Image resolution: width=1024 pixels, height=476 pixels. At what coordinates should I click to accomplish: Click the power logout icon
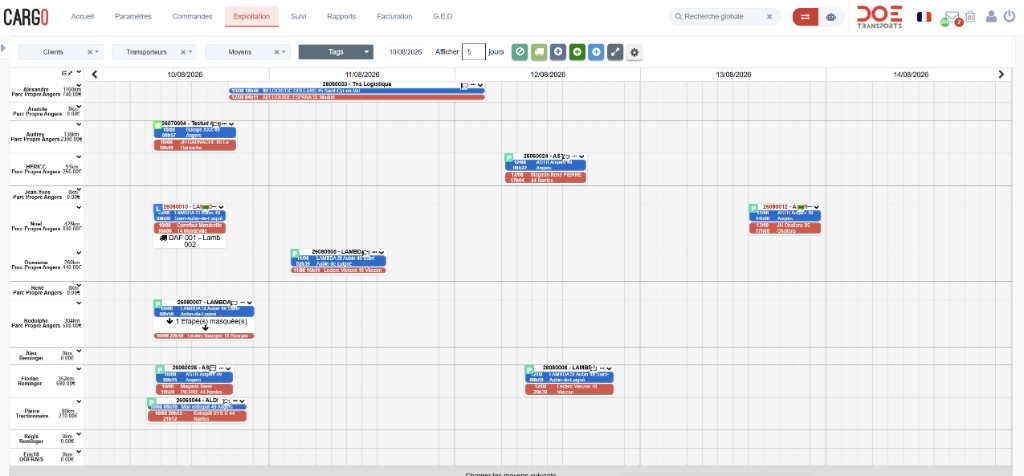pos(1010,16)
